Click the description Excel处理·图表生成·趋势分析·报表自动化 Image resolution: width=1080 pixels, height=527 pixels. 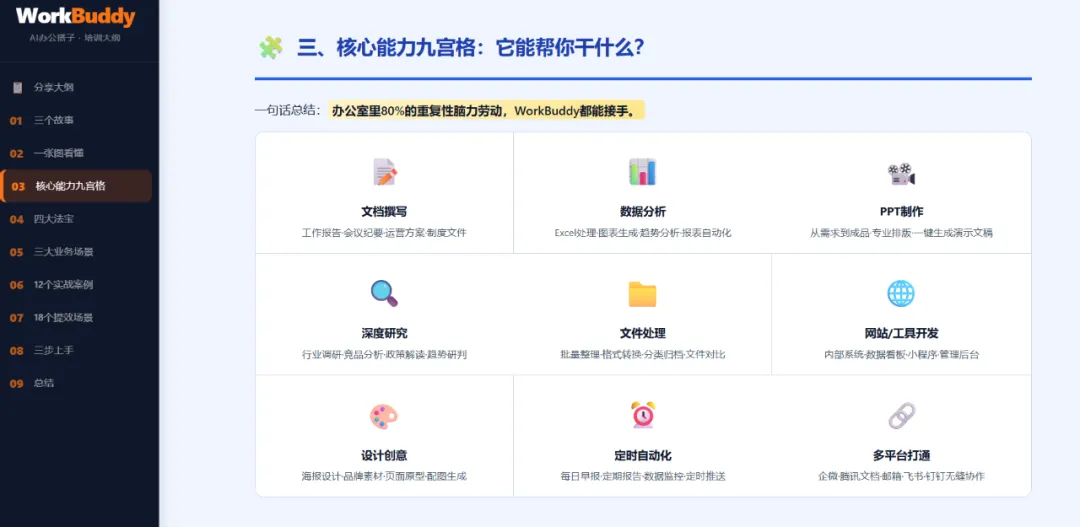click(643, 233)
